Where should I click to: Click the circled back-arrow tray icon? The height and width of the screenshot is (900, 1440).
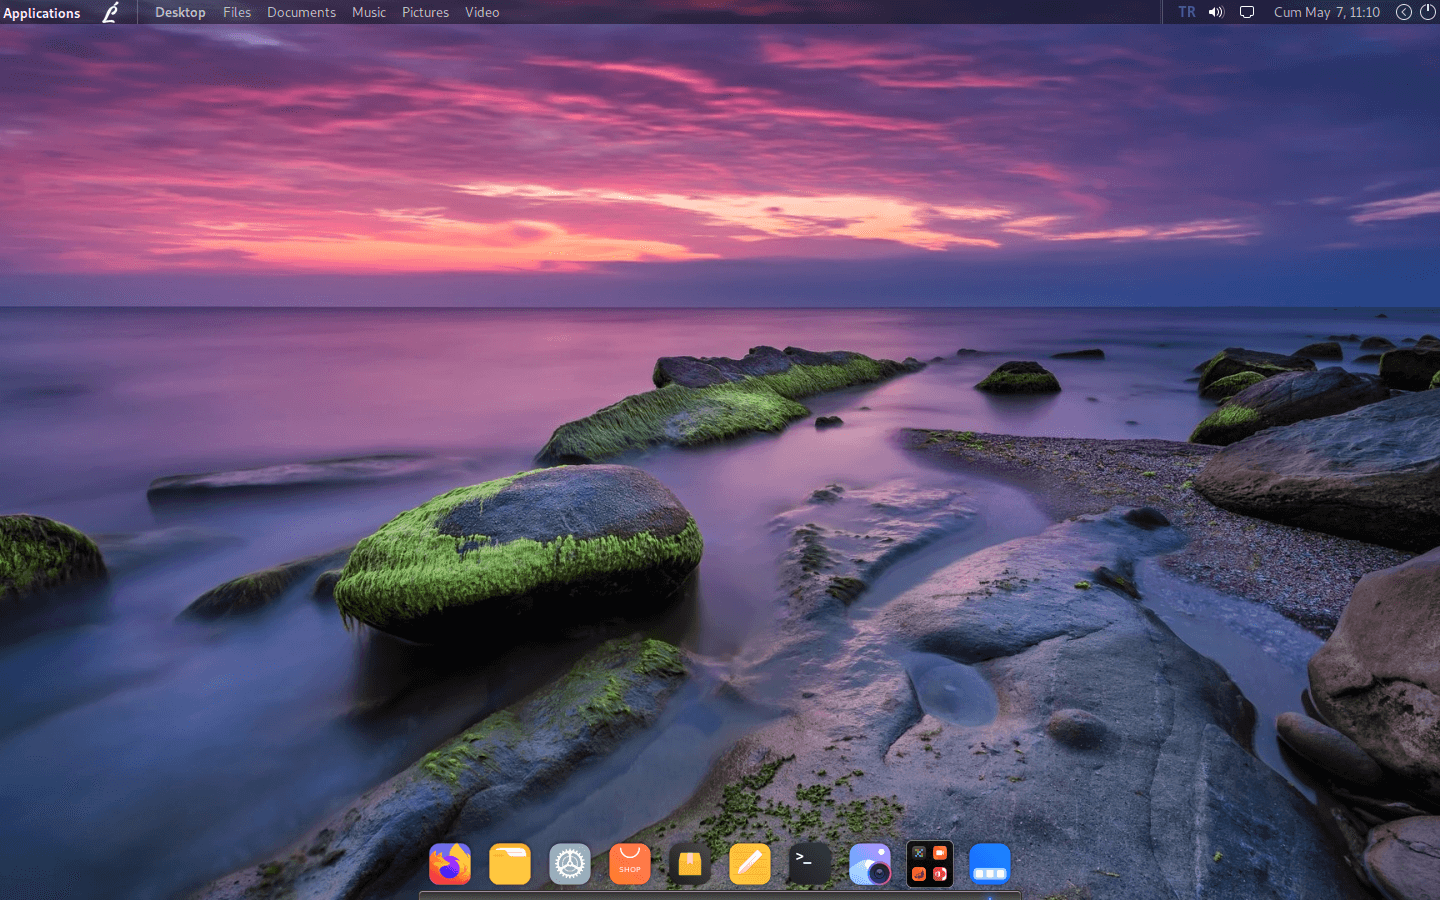click(x=1404, y=12)
